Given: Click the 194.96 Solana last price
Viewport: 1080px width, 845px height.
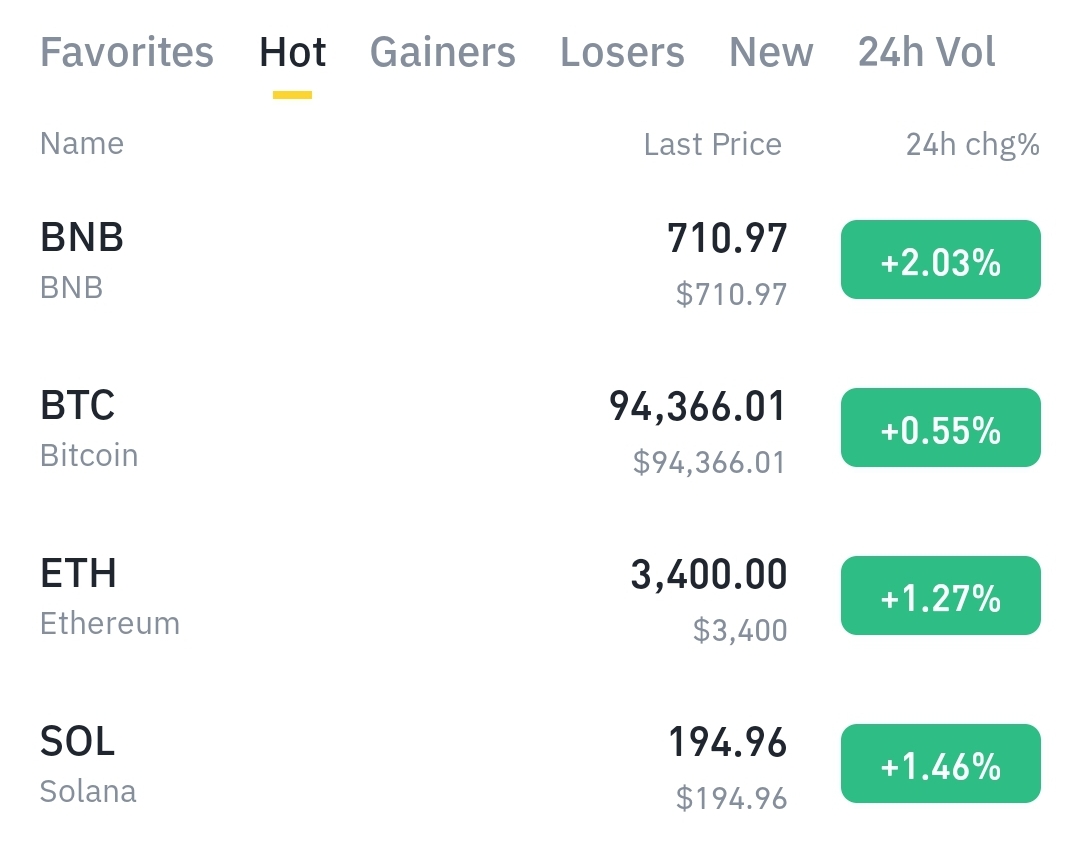Looking at the screenshot, I should (727, 743).
